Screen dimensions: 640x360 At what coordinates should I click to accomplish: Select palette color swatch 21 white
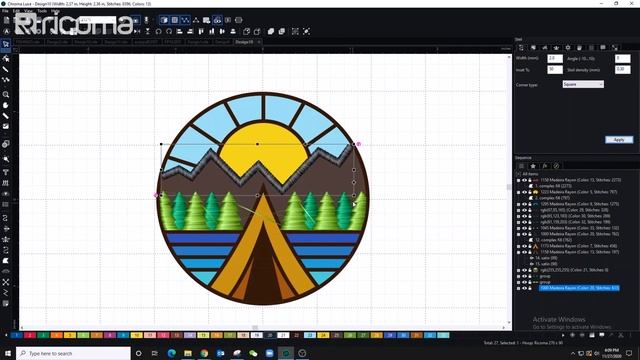pyautogui.click(x=283, y=335)
